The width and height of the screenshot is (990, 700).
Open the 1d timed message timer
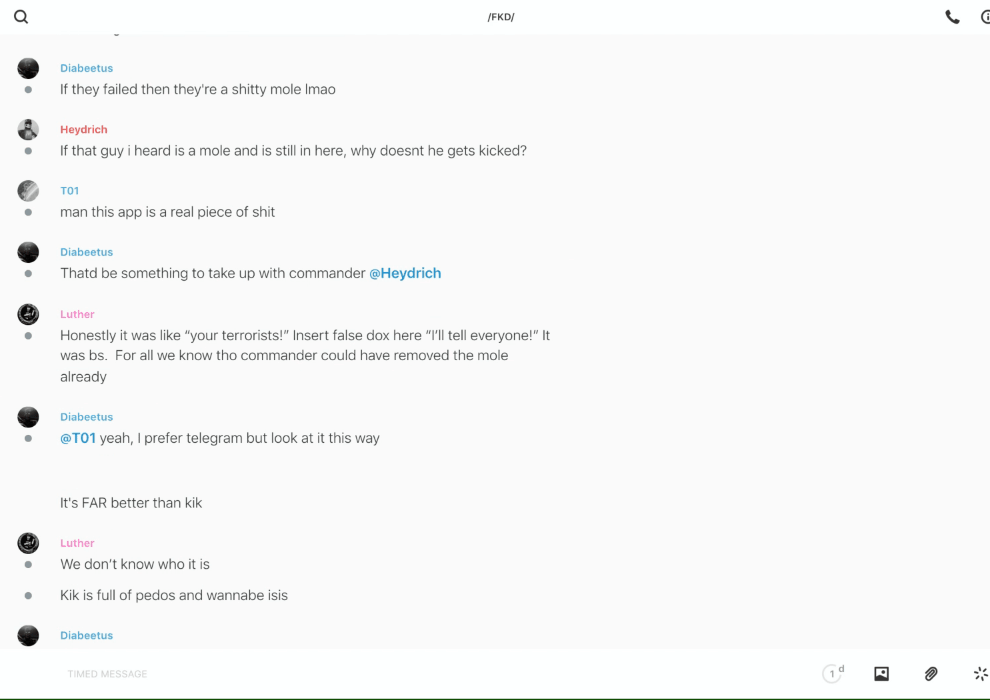click(833, 674)
